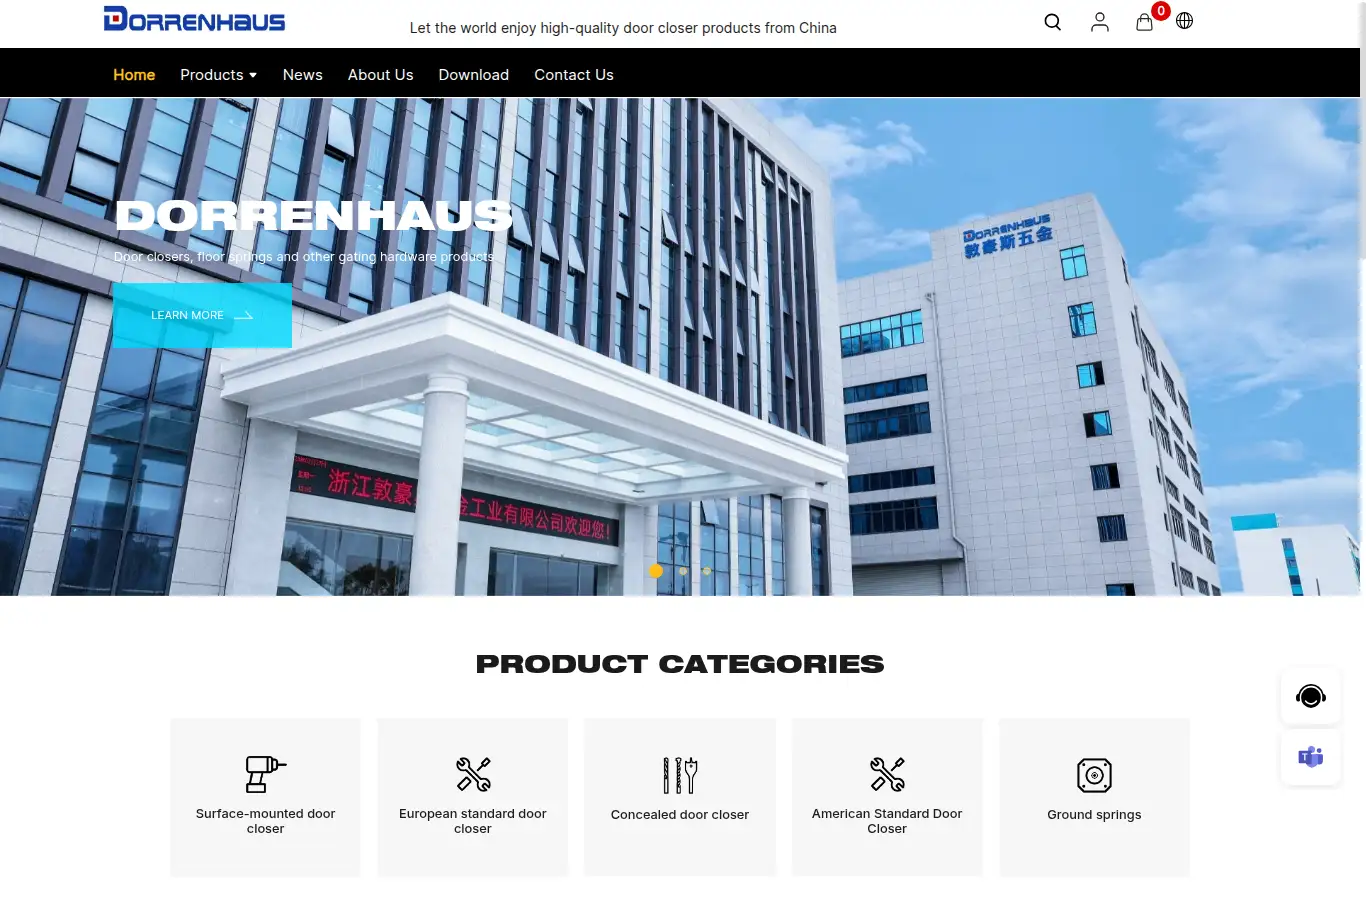Go to the Home menu item
The image size is (1366, 900).
click(134, 75)
